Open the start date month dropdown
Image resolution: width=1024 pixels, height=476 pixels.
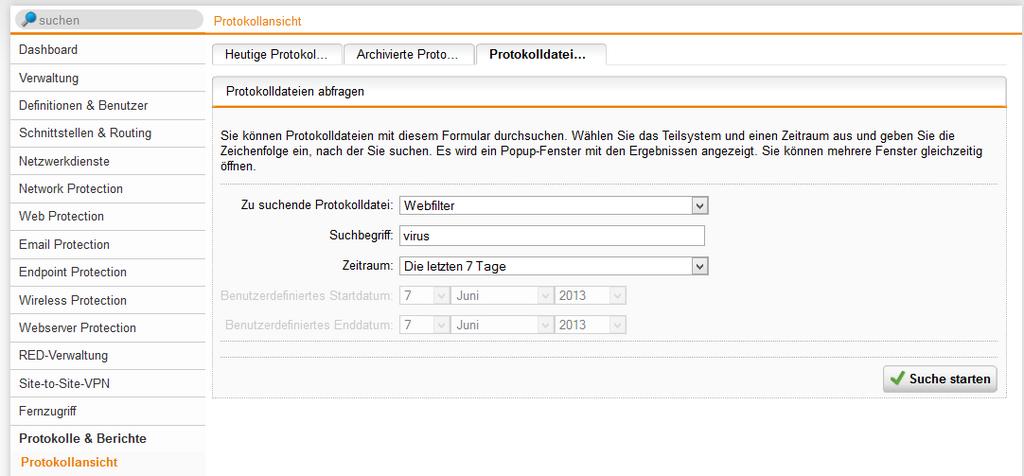coord(503,296)
